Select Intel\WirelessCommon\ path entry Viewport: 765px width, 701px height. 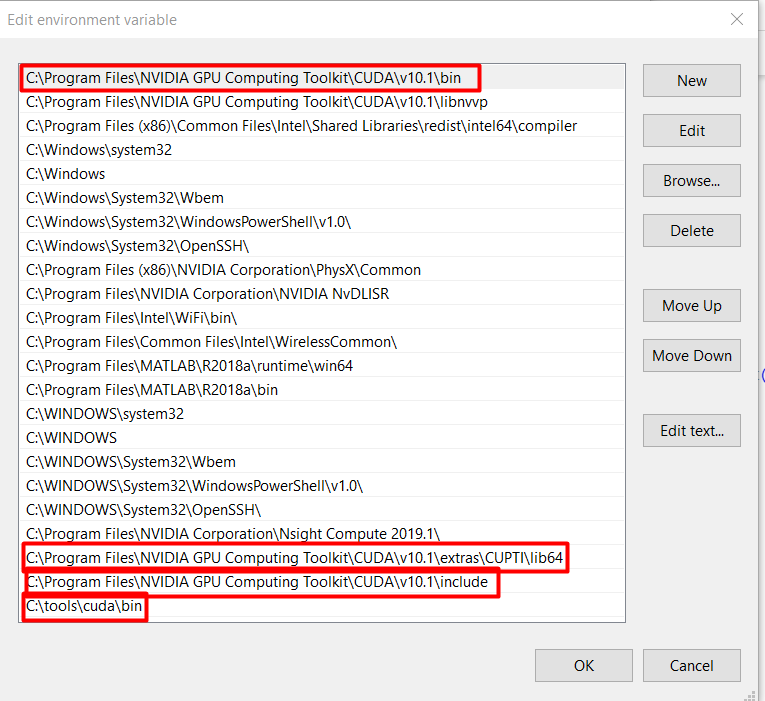[322, 341]
